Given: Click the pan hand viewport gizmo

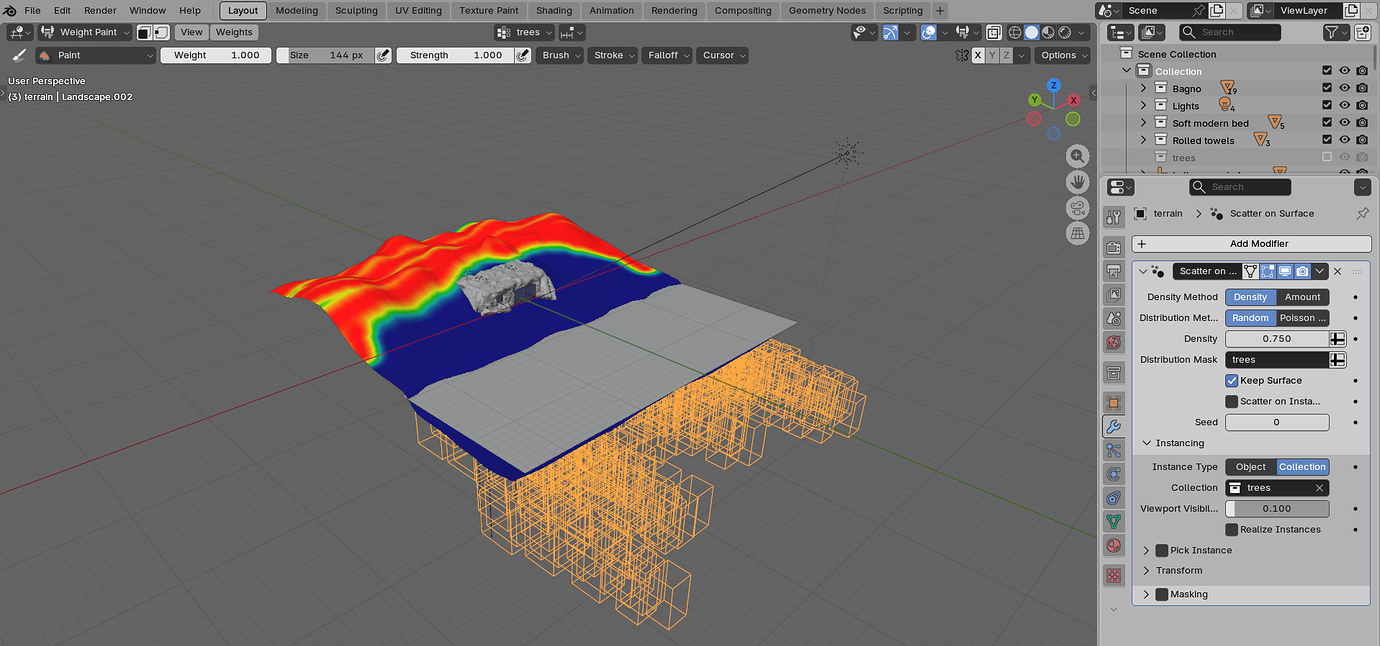Looking at the screenshot, I should coord(1077,182).
